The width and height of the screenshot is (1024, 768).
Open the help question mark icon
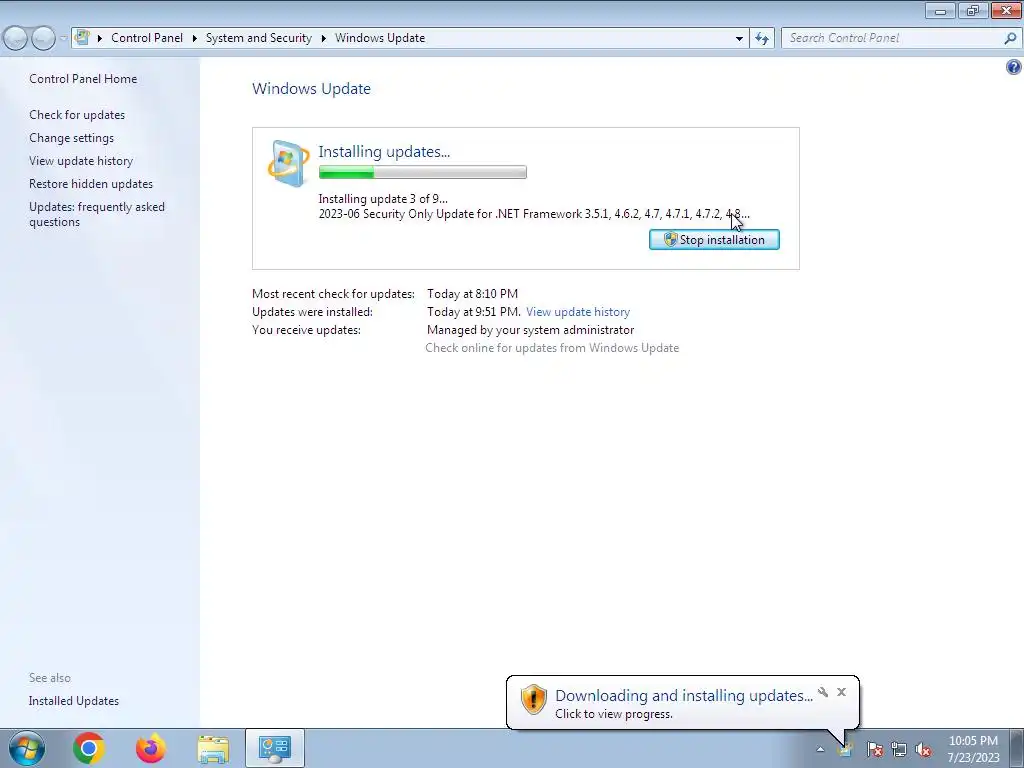pyautogui.click(x=1014, y=67)
